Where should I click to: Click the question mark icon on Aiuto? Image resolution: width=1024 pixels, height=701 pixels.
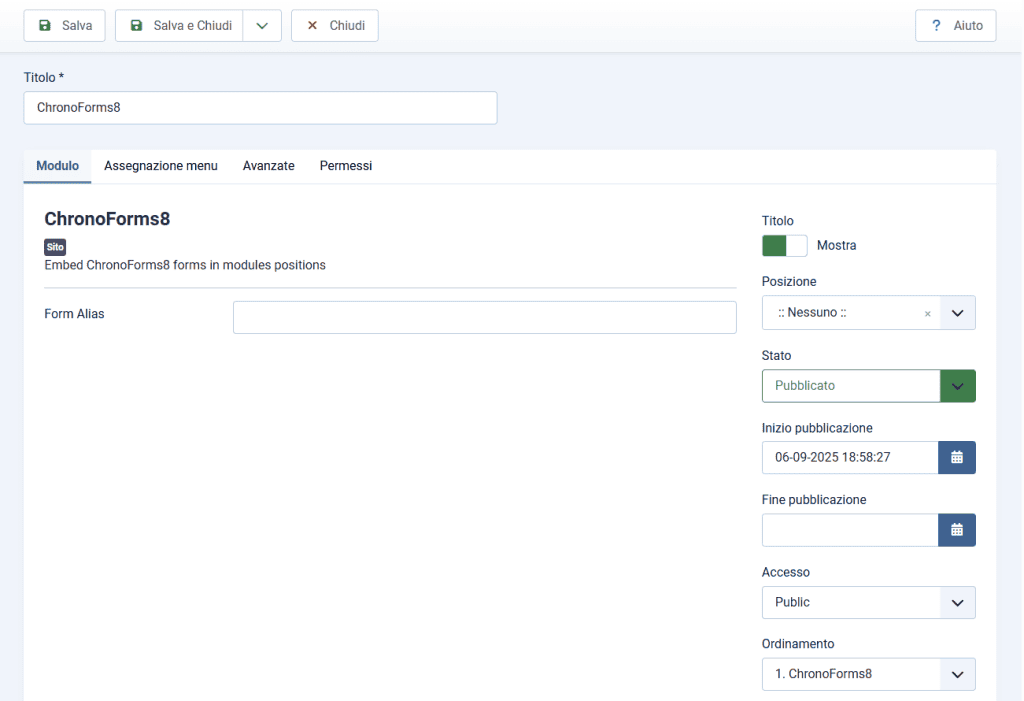click(934, 25)
